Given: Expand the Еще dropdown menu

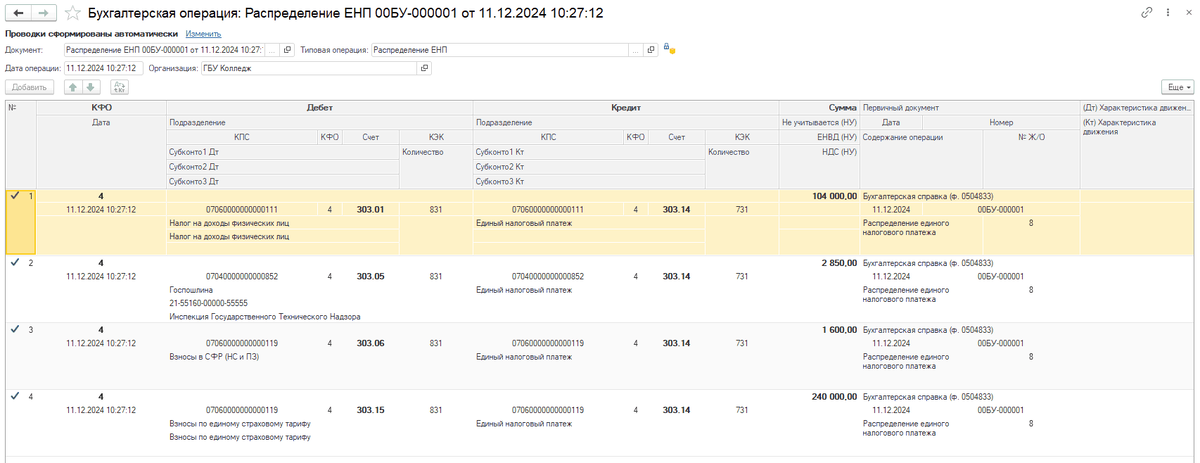Looking at the screenshot, I should point(1177,87).
